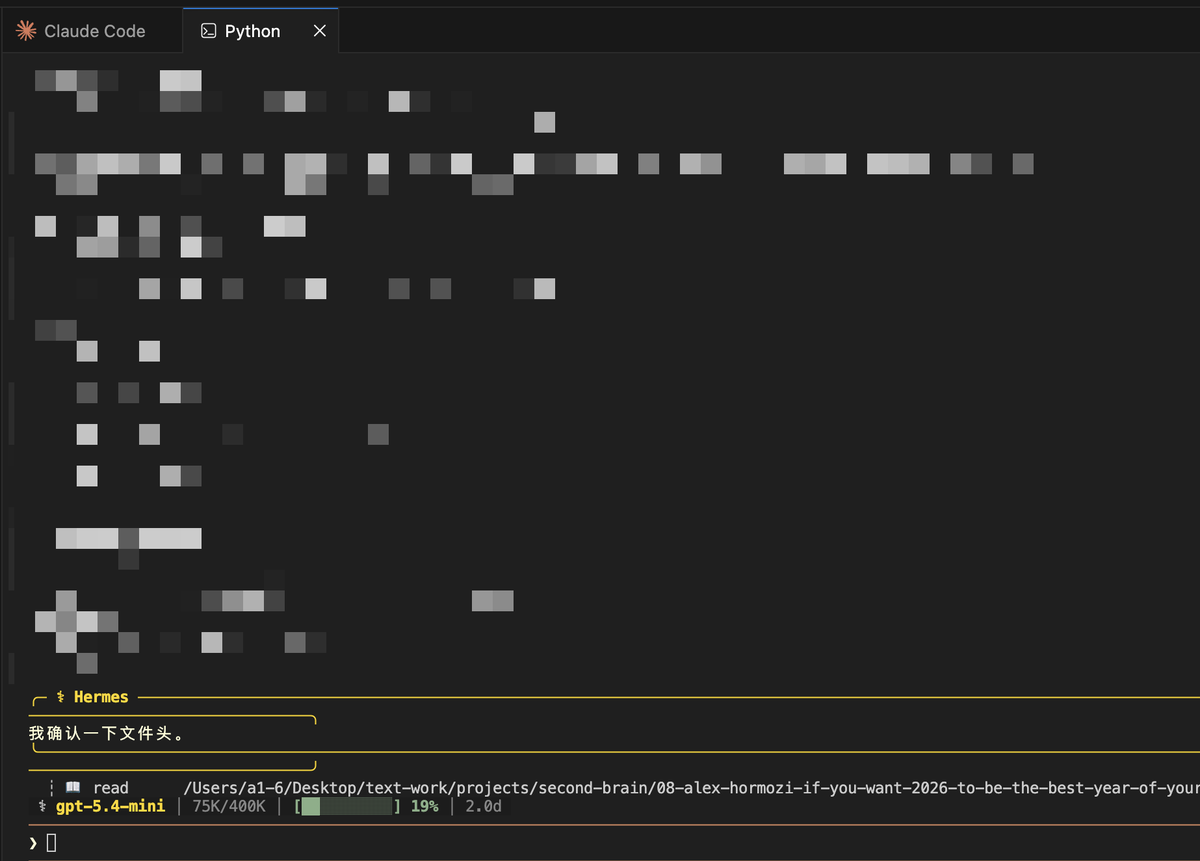This screenshot has width=1200, height=861.
Task: Select the Python terminal tab
Action: 252,31
